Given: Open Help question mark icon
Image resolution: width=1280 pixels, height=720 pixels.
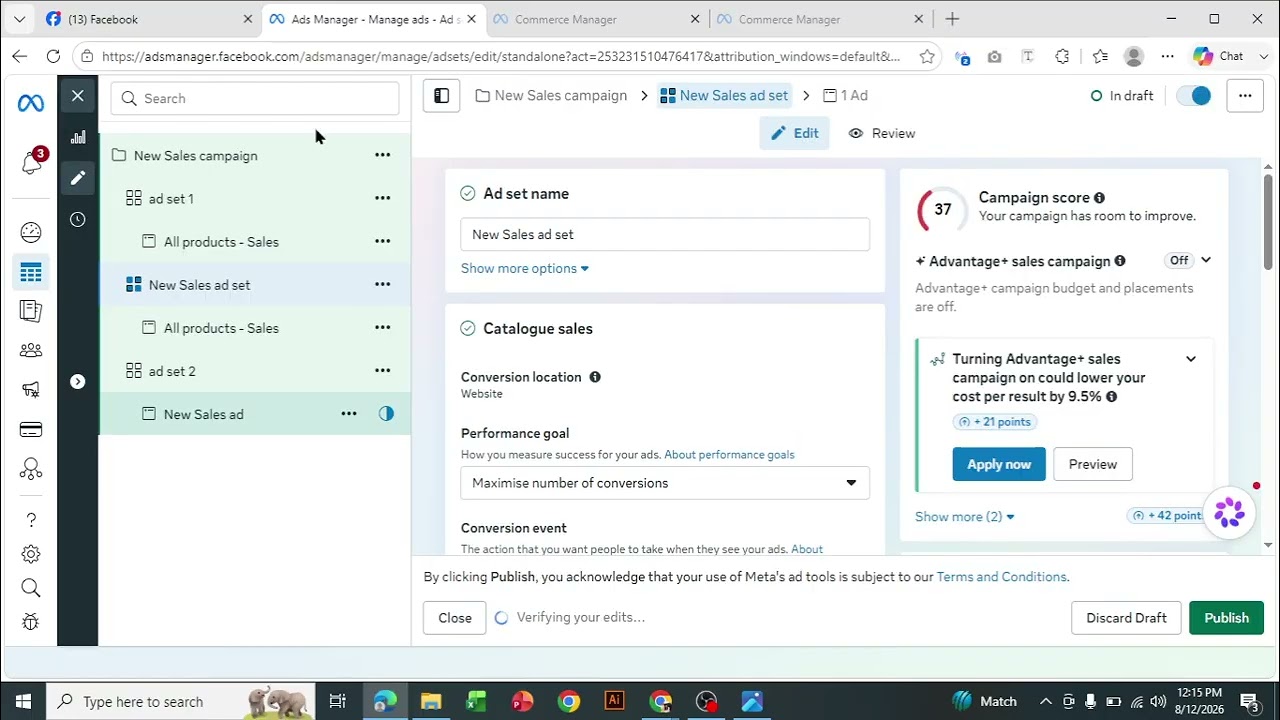Looking at the screenshot, I should [31, 520].
